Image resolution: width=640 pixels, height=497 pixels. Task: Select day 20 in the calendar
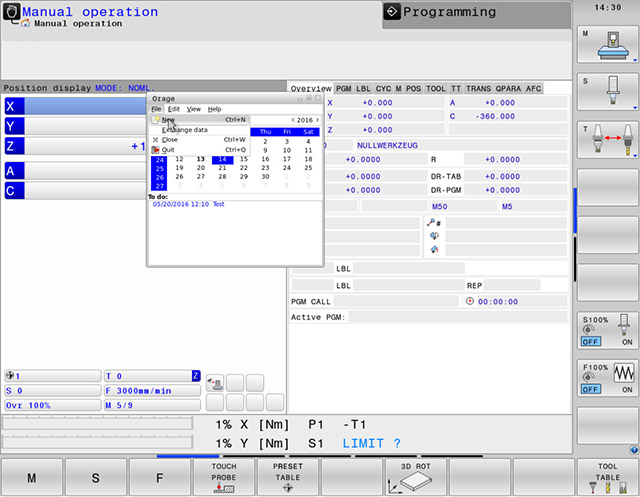point(201,168)
